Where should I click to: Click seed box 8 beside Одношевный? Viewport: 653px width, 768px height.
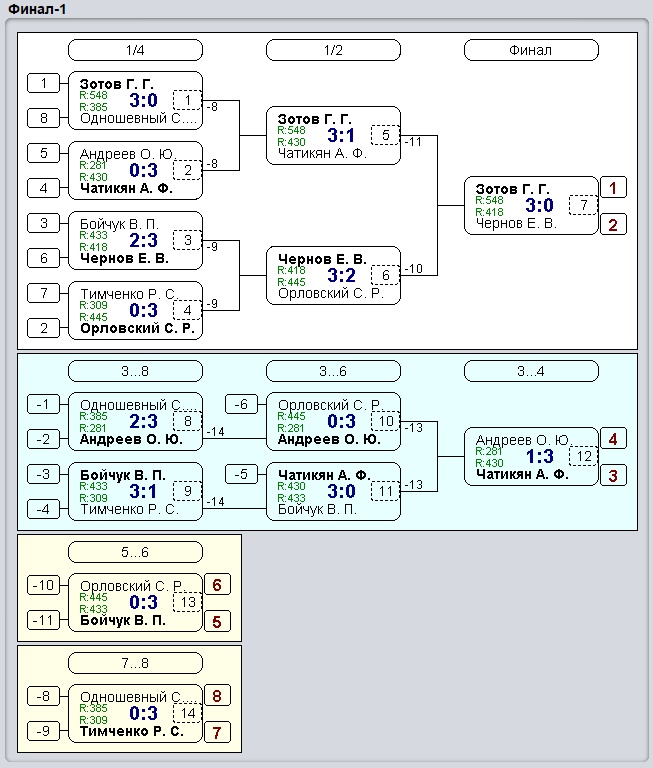(44, 118)
